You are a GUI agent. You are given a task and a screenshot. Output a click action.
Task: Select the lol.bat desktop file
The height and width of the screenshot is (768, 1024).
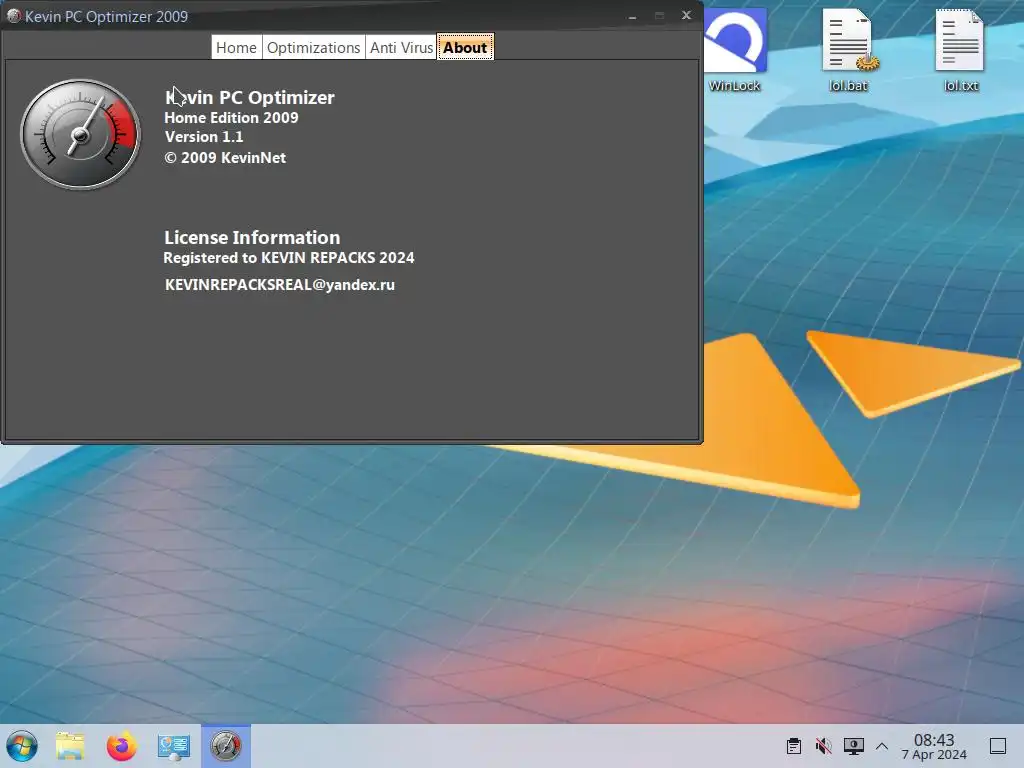click(x=849, y=50)
